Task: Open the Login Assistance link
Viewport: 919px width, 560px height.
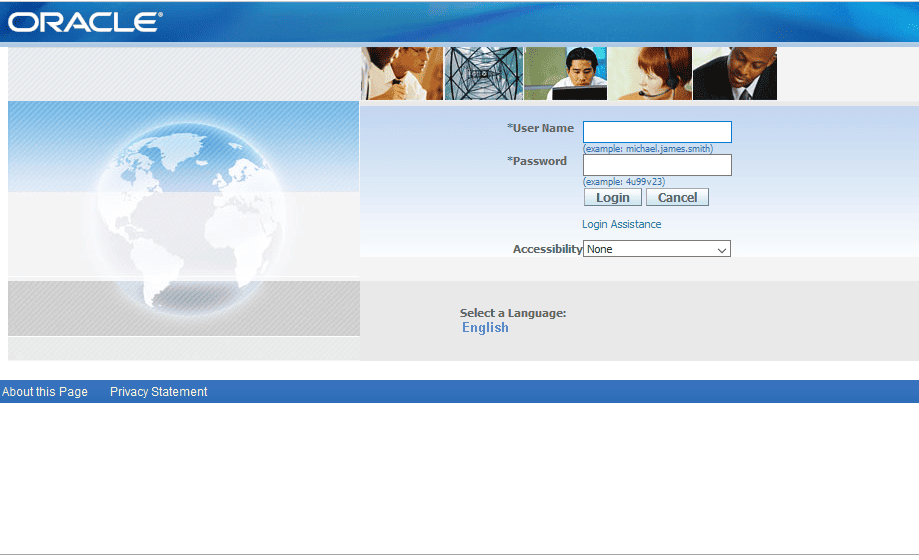Action: coord(621,224)
